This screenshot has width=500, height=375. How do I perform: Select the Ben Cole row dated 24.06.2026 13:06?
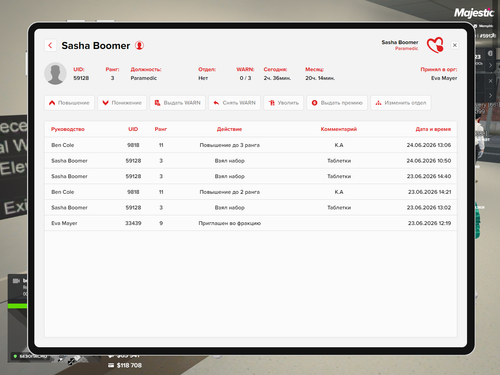(251, 145)
